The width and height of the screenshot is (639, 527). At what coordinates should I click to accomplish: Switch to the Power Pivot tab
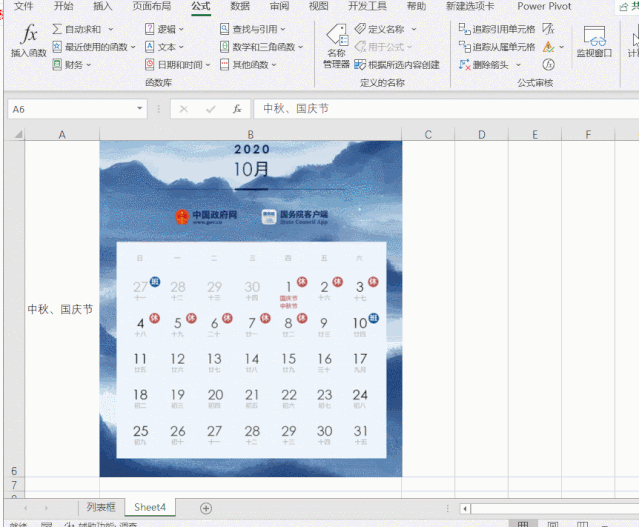(544, 6)
